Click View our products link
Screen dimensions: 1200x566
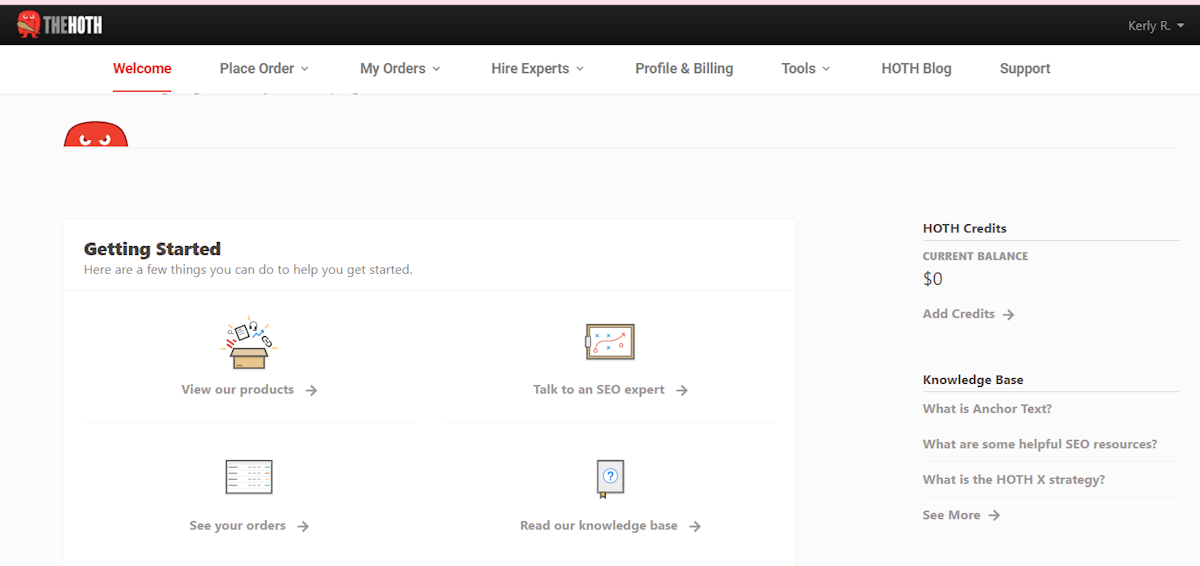pos(238,390)
